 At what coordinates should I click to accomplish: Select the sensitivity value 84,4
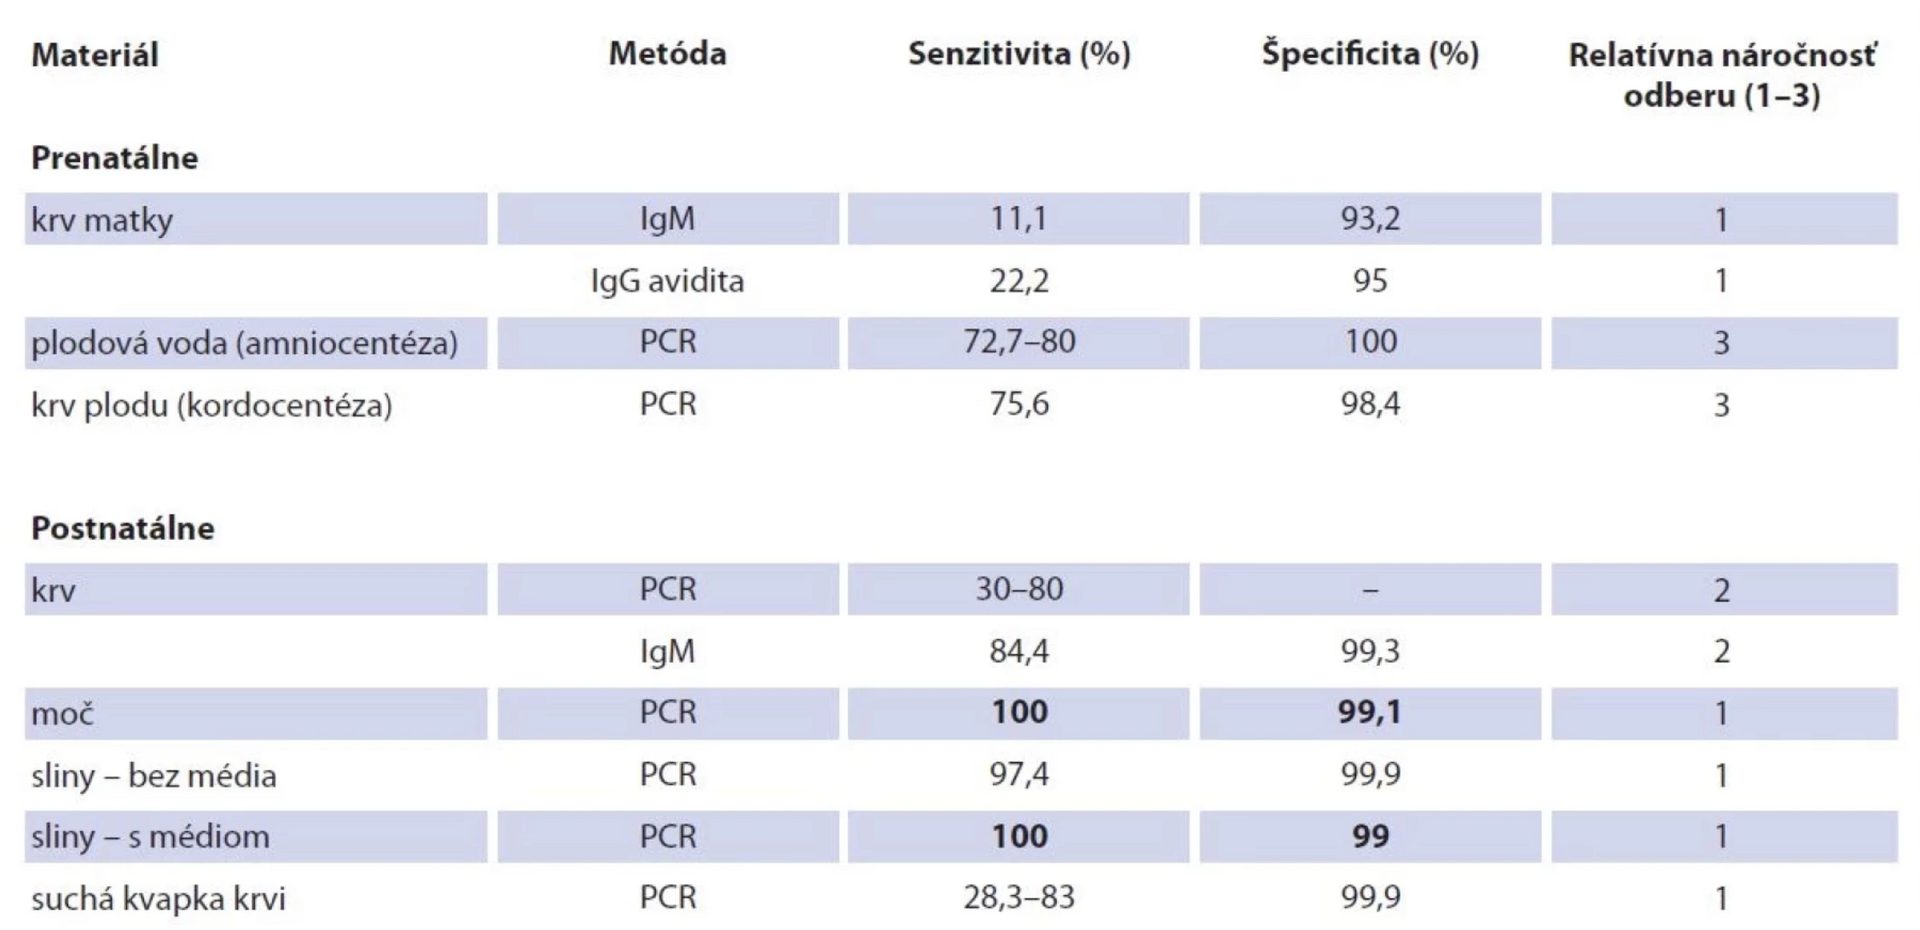1019,651
